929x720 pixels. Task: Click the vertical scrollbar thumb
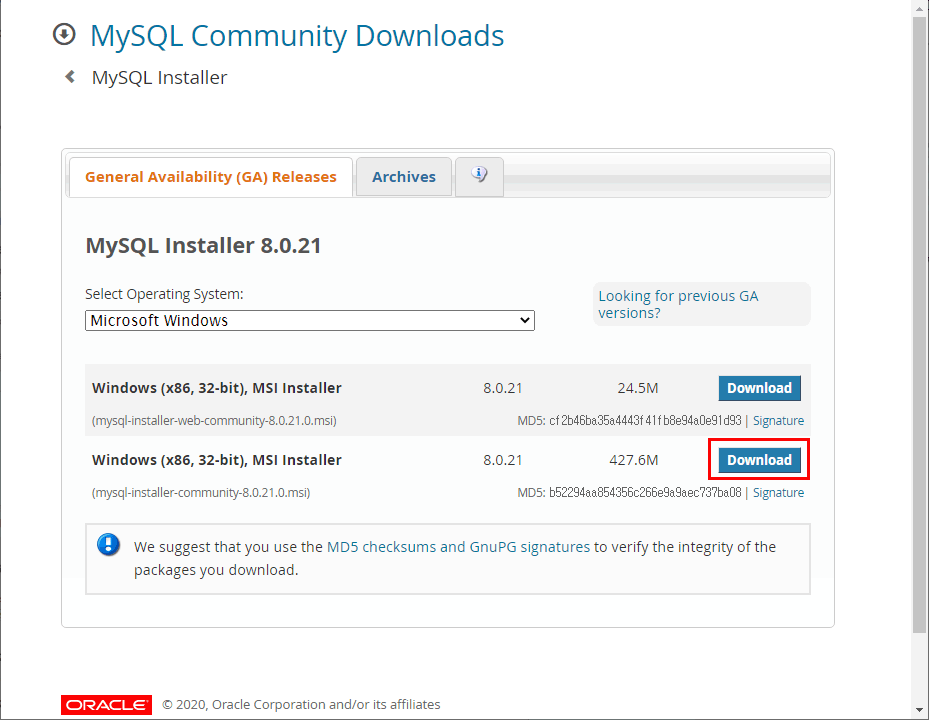tap(920, 323)
